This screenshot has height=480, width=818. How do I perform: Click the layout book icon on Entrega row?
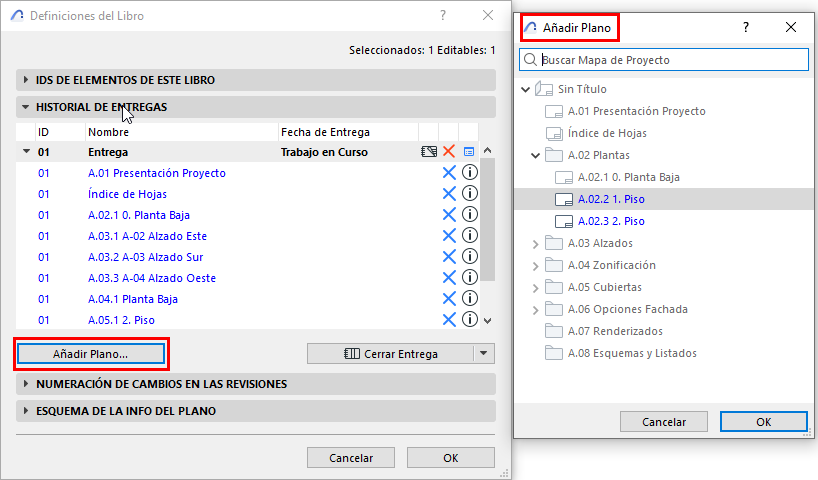tap(429, 152)
